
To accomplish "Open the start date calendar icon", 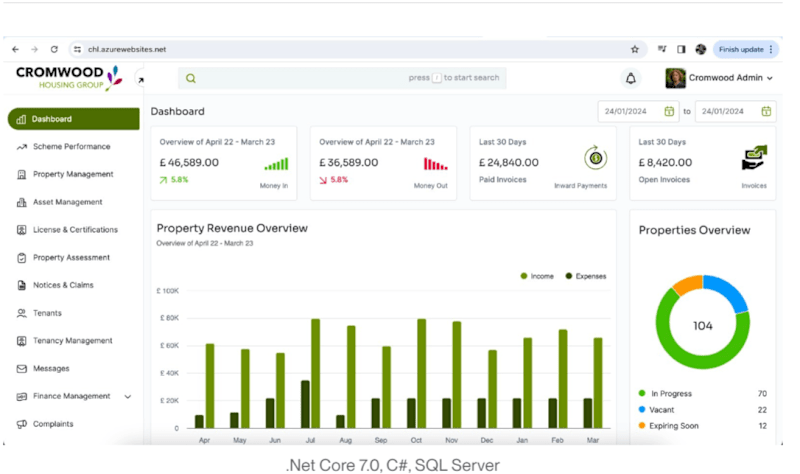I will pos(669,111).
